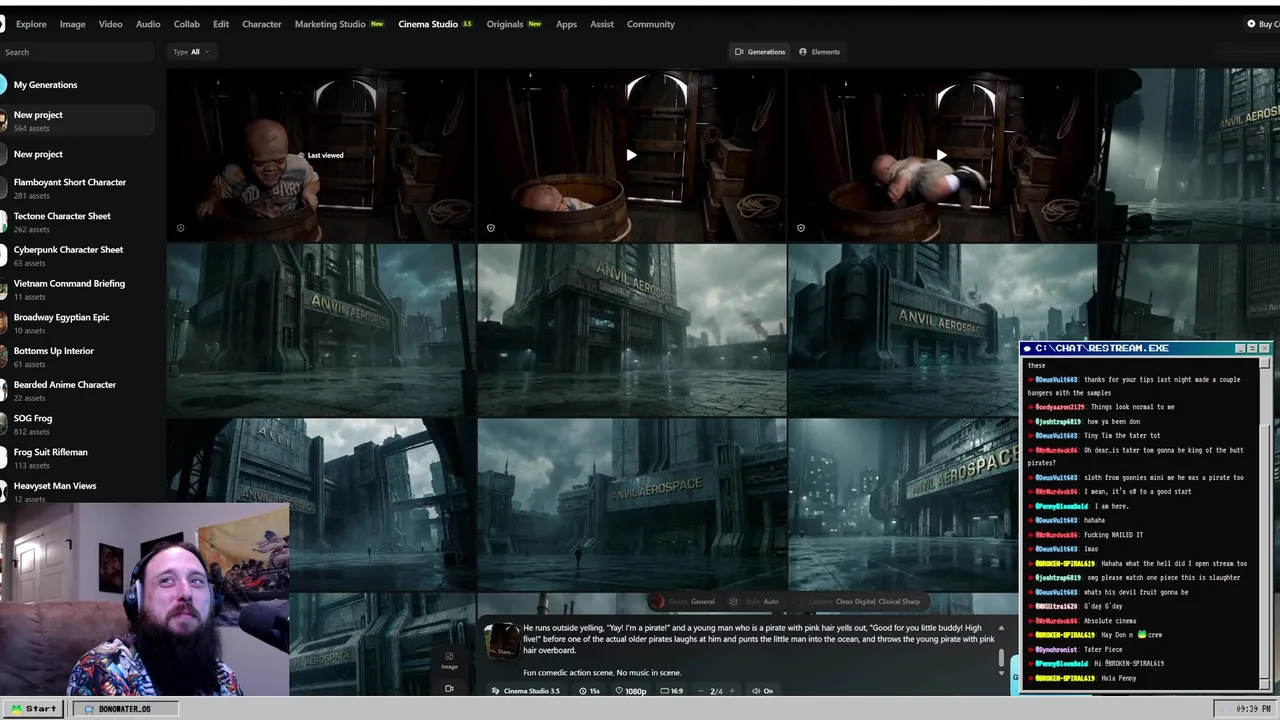
Task: Open Marketing Studio in top navigation
Action: point(339,24)
